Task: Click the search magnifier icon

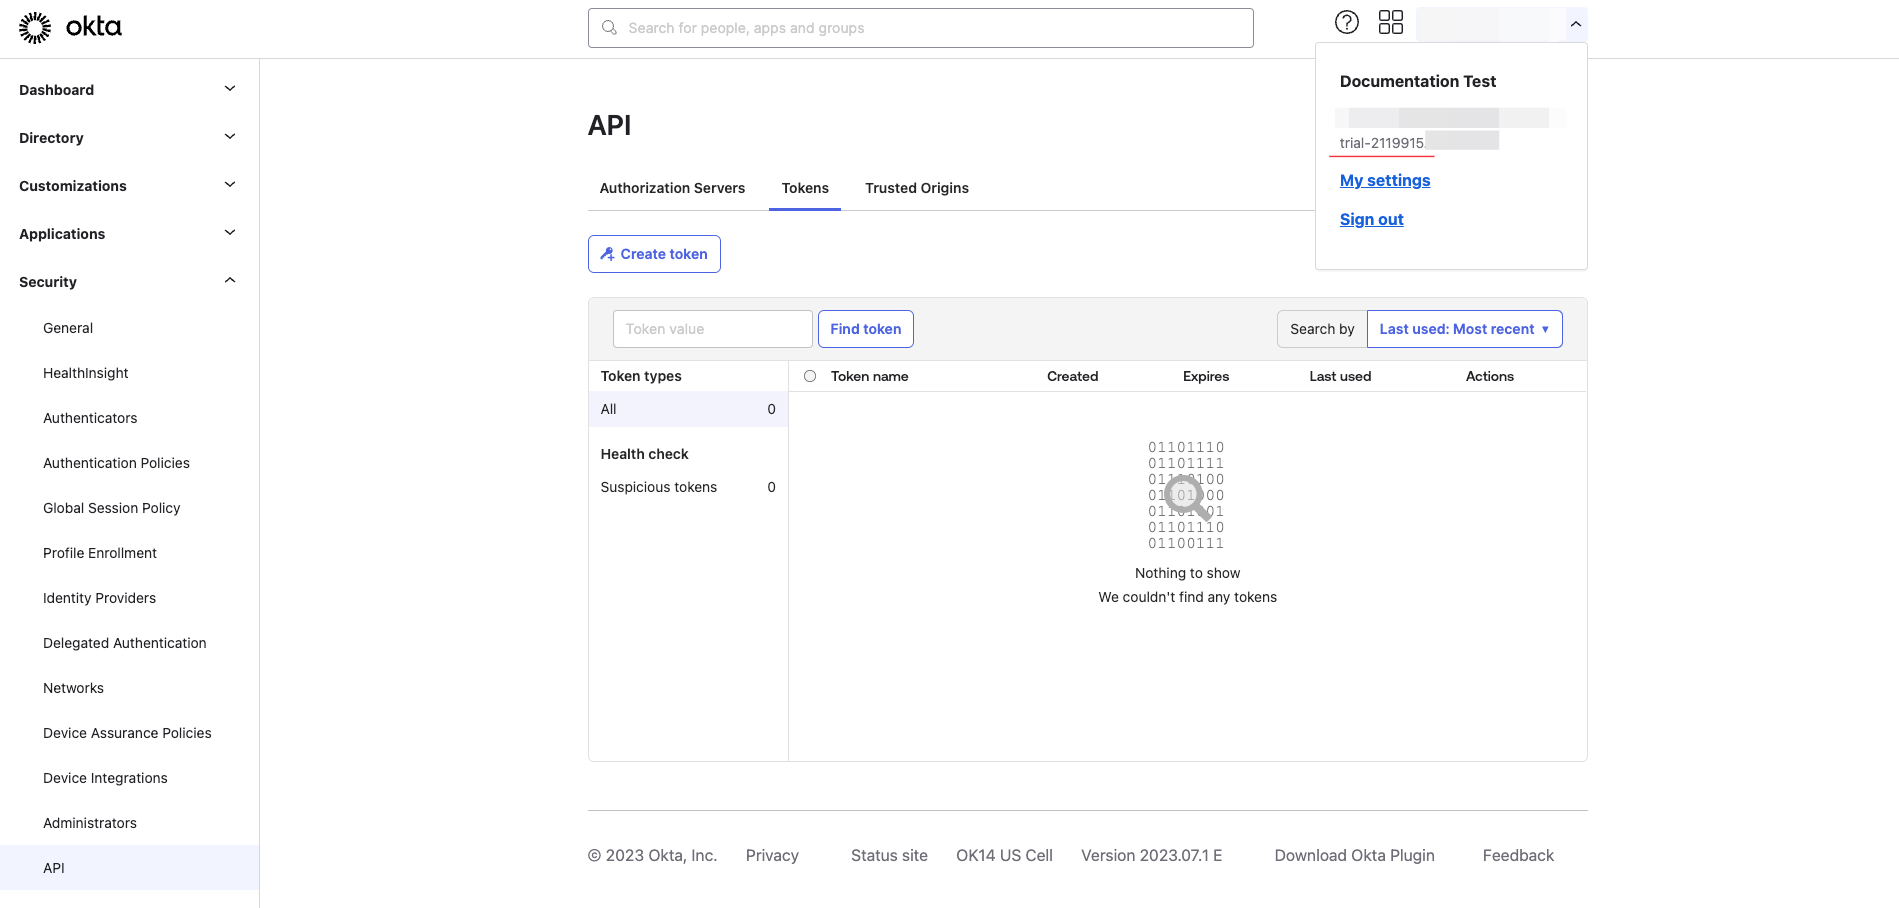Action: (x=609, y=28)
